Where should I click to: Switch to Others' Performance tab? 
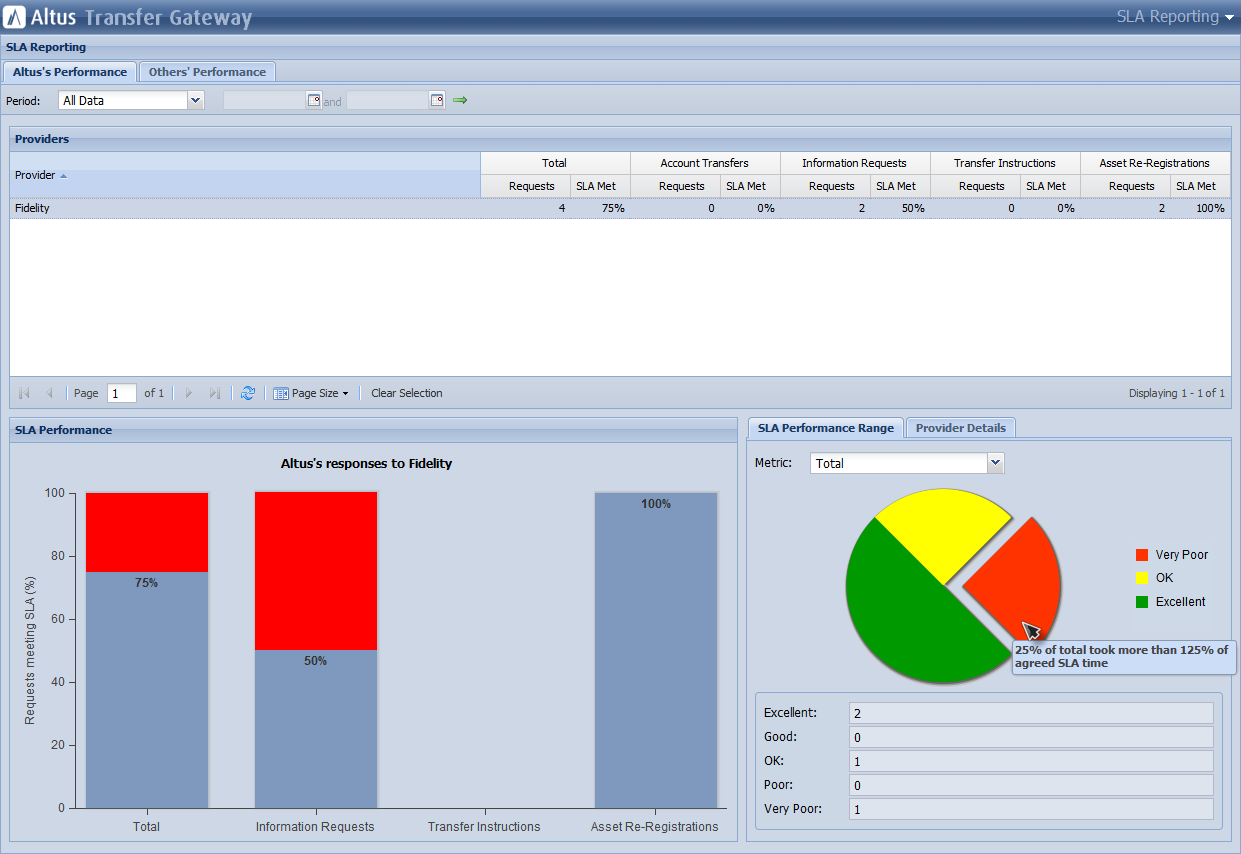(207, 72)
